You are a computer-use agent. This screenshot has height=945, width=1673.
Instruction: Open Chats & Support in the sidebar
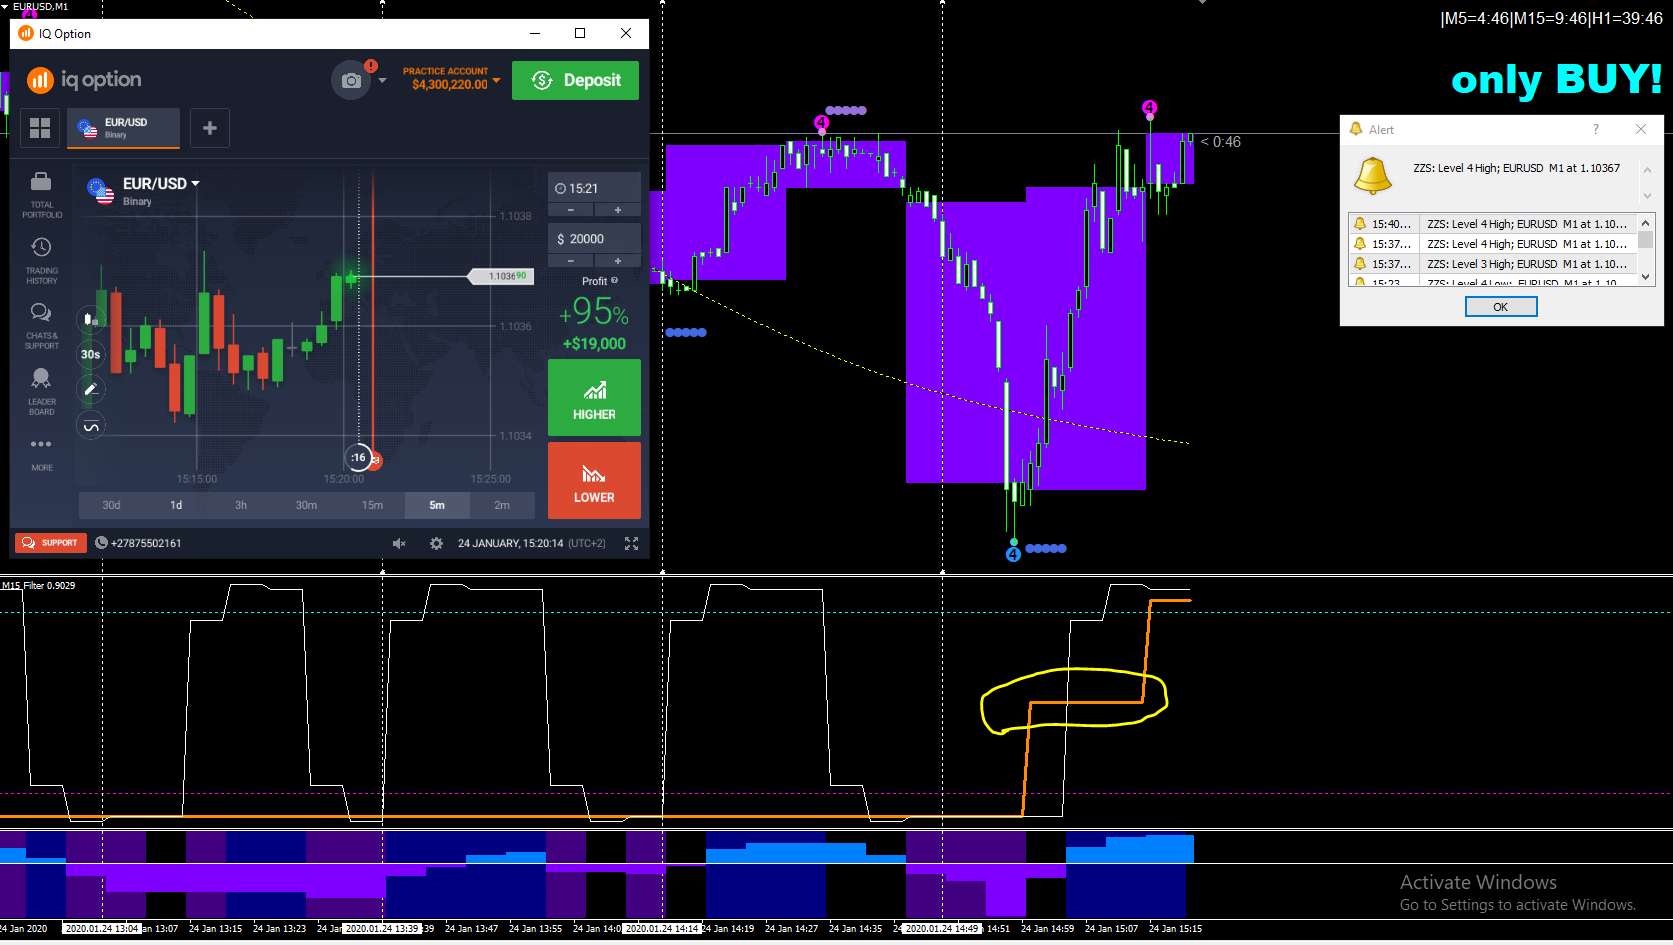pyautogui.click(x=41, y=326)
